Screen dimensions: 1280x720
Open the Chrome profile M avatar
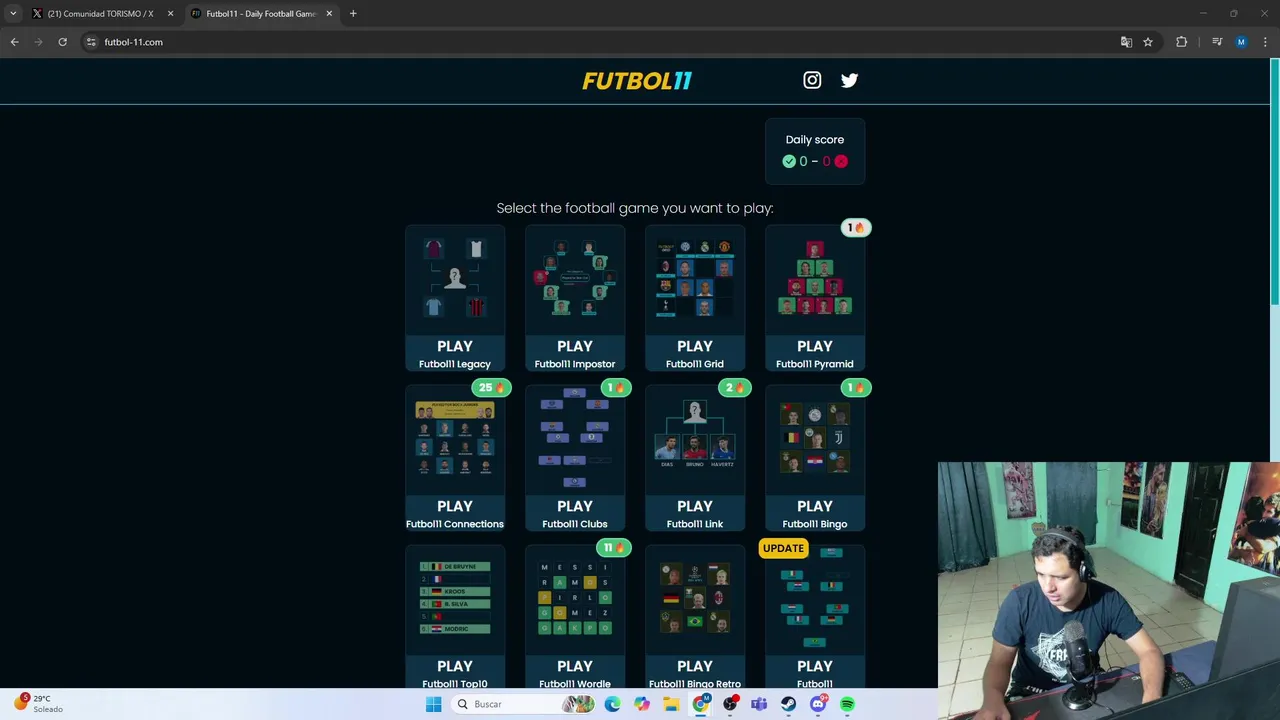pos(1241,42)
